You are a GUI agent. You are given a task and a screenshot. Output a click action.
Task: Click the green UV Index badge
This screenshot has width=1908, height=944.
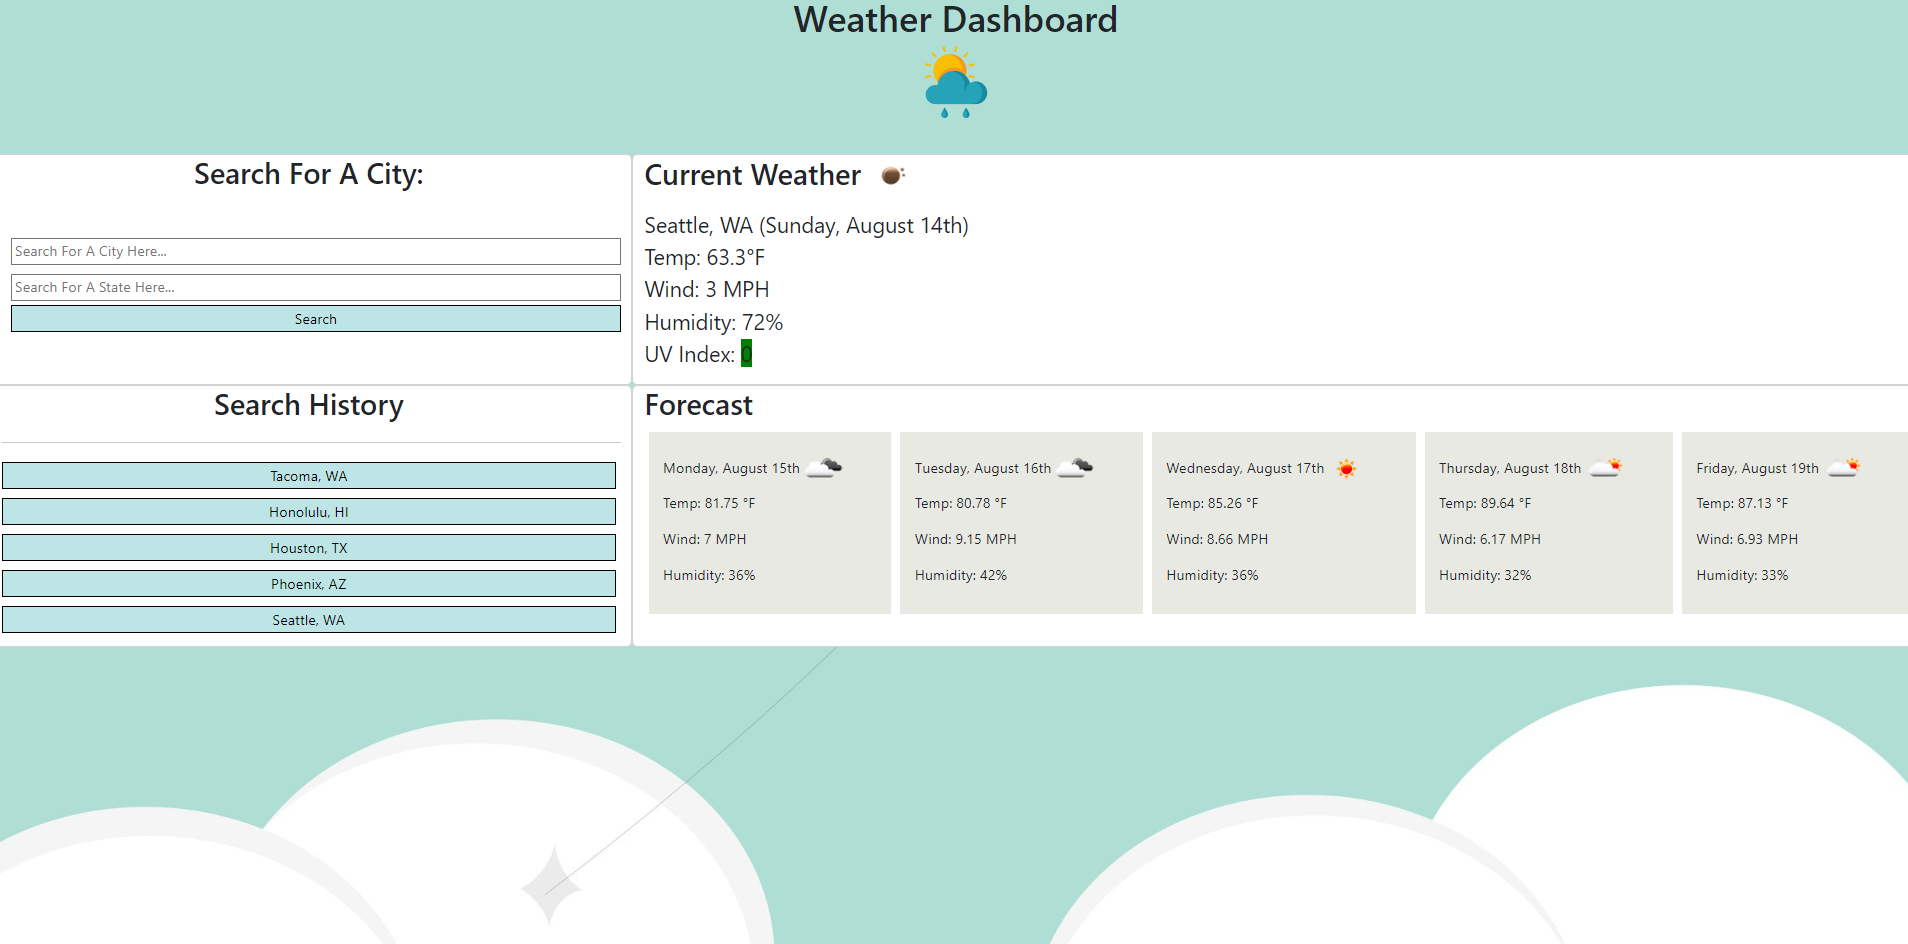click(746, 354)
